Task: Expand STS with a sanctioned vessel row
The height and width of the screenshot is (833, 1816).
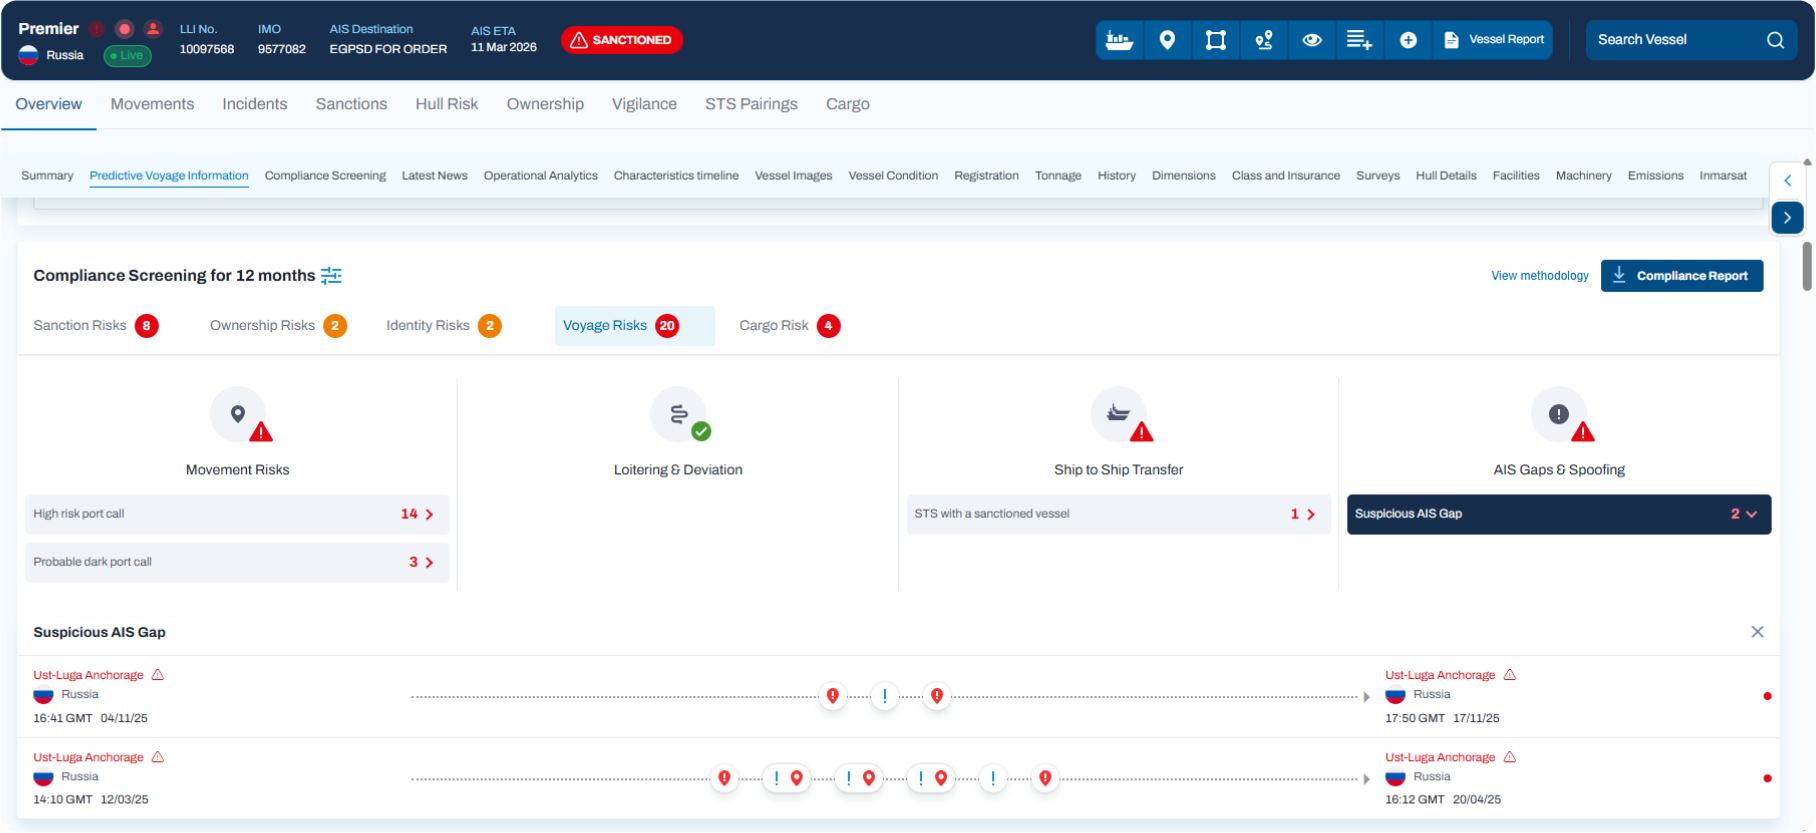Action: tap(1310, 514)
